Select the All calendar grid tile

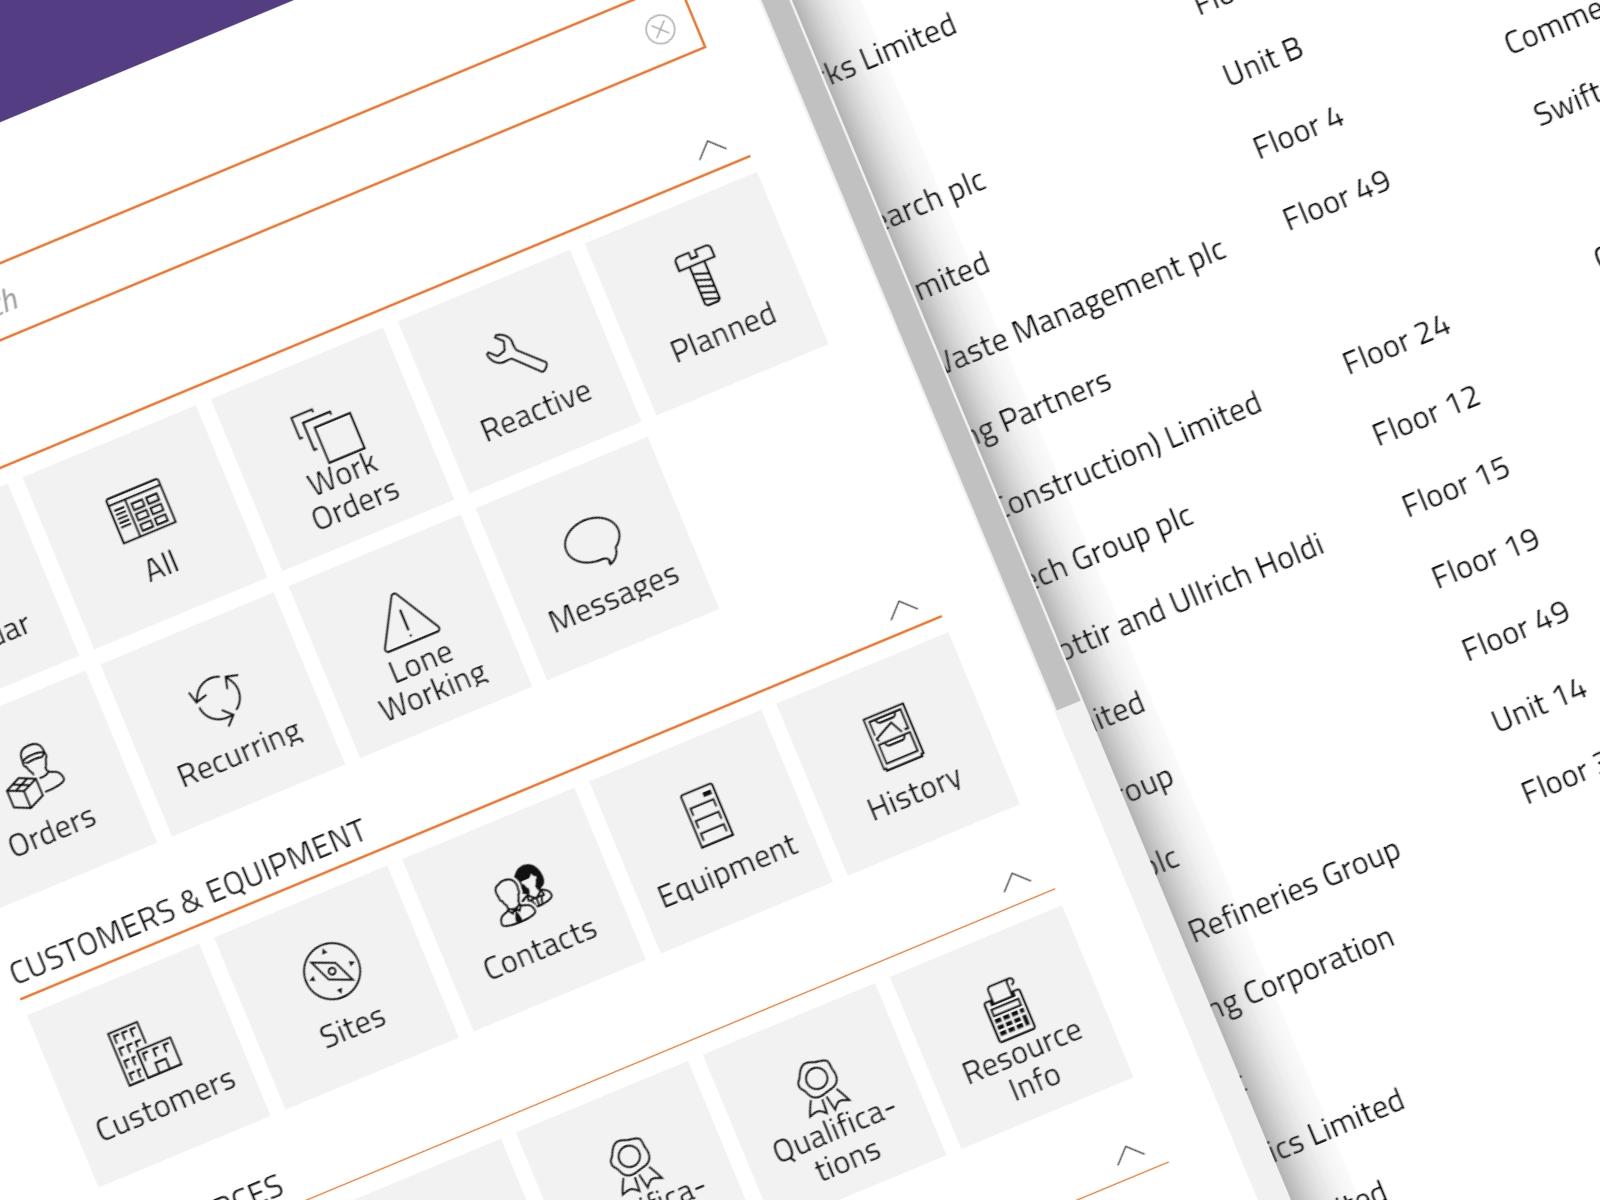point(145,528)
